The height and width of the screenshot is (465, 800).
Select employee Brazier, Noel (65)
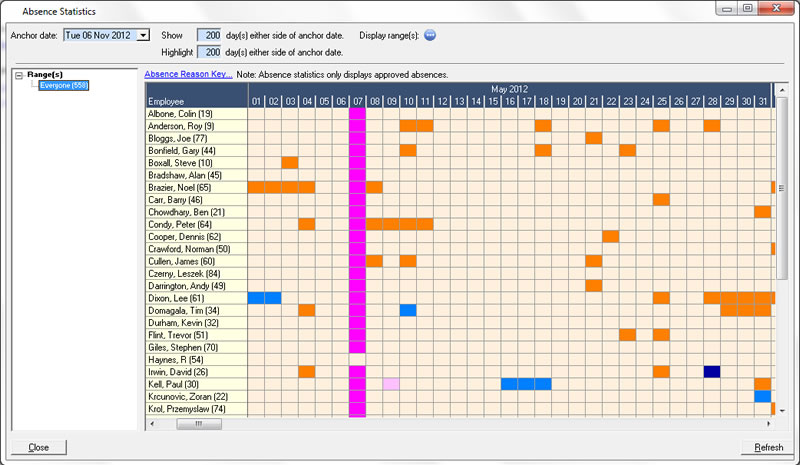click(180, 187)
